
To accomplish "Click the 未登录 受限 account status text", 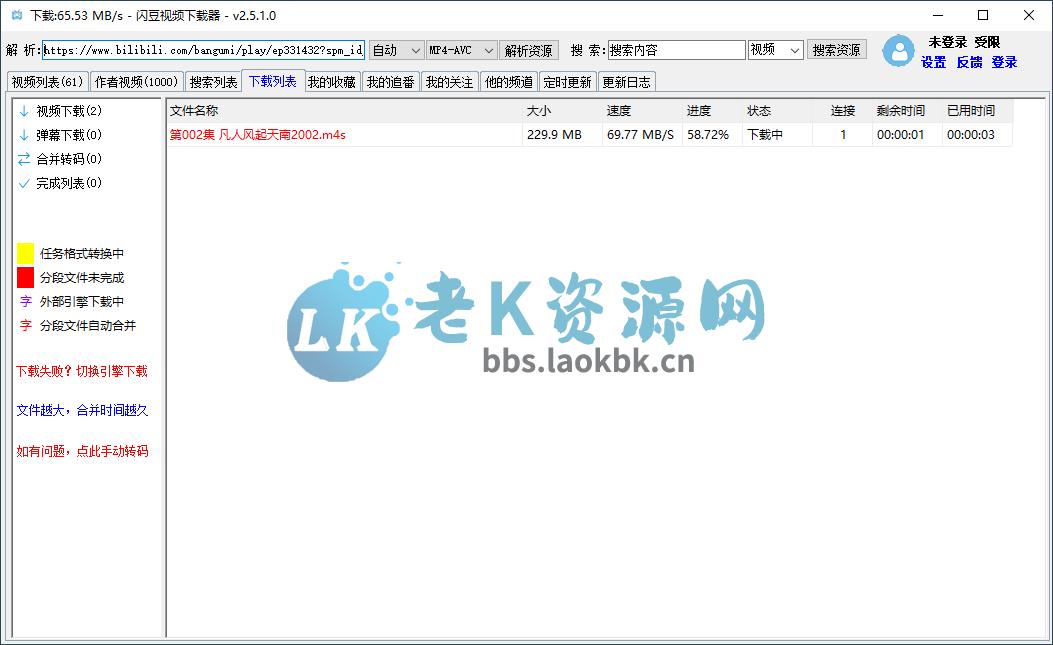I will point(964,42).
